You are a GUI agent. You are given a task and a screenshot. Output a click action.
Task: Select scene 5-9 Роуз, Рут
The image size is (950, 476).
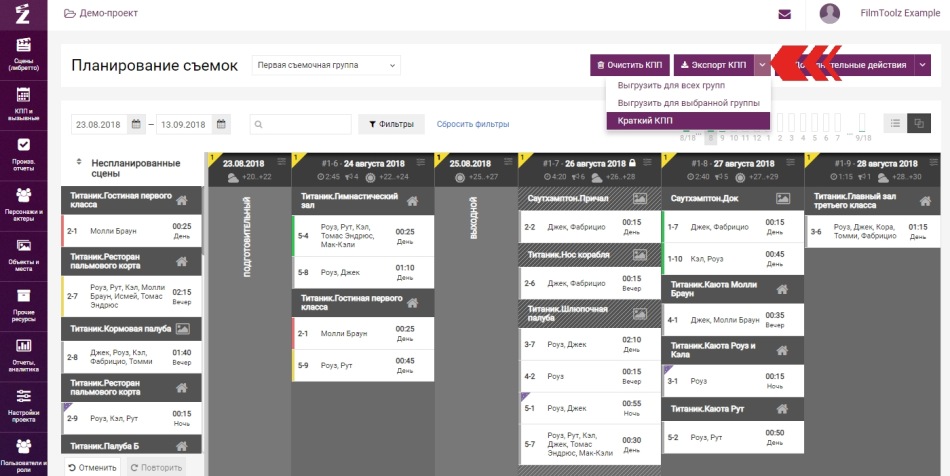[363, 365]
